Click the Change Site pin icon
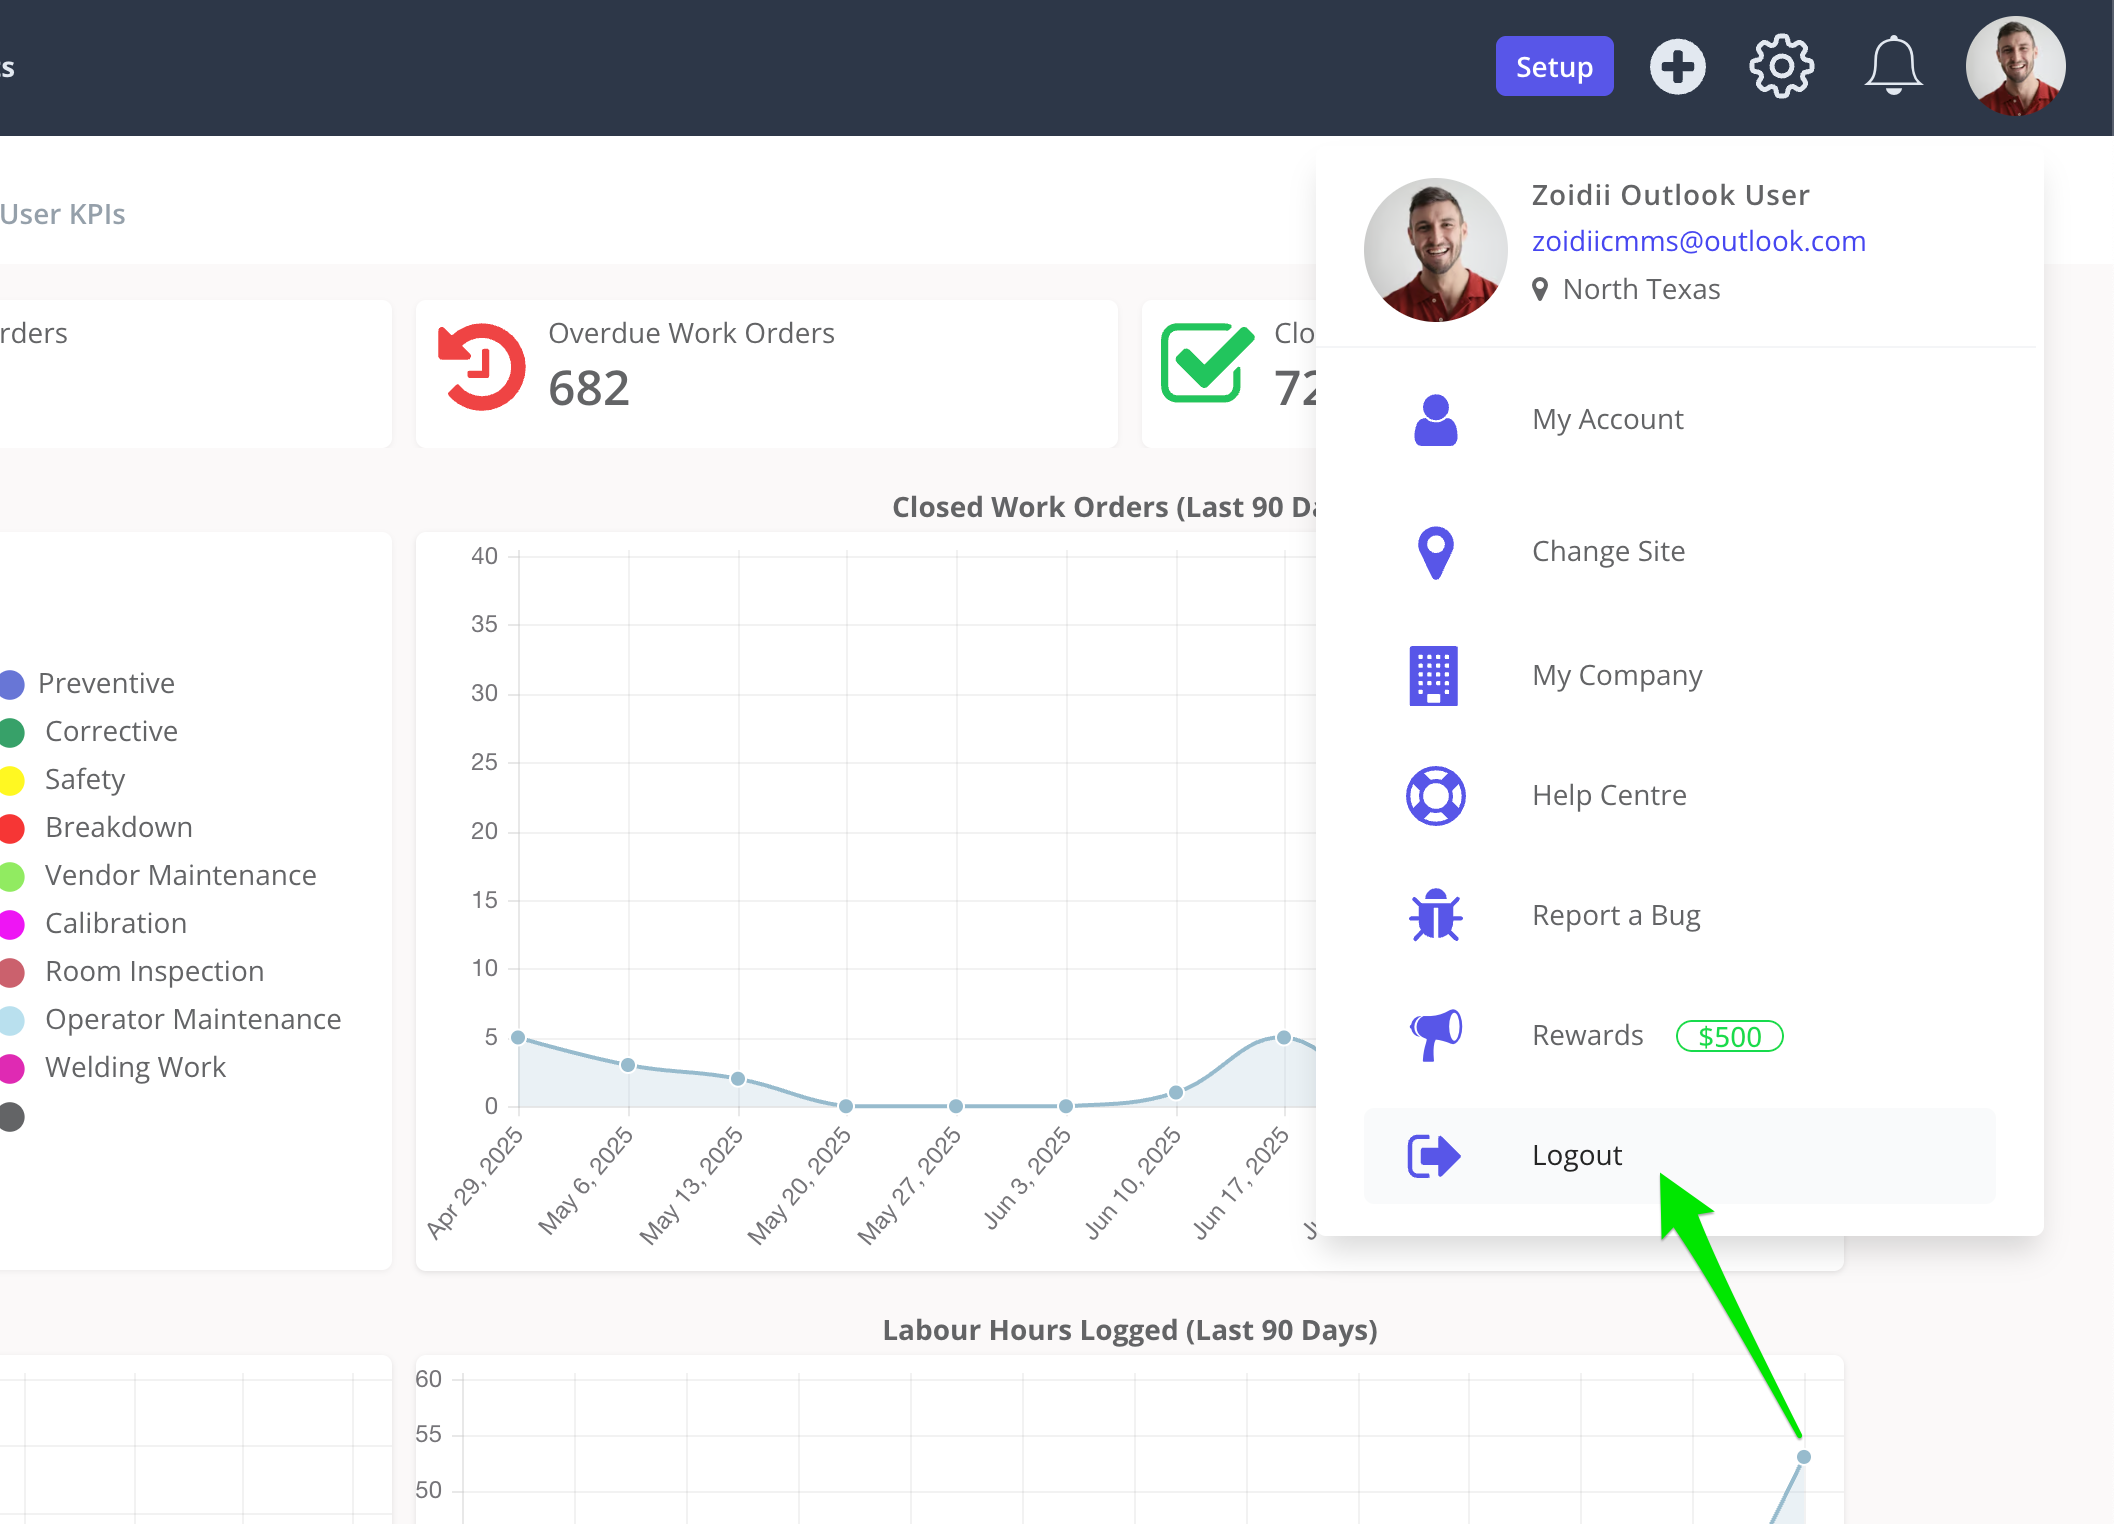Screen dimensions: 2114x1524 point(1436,552)
